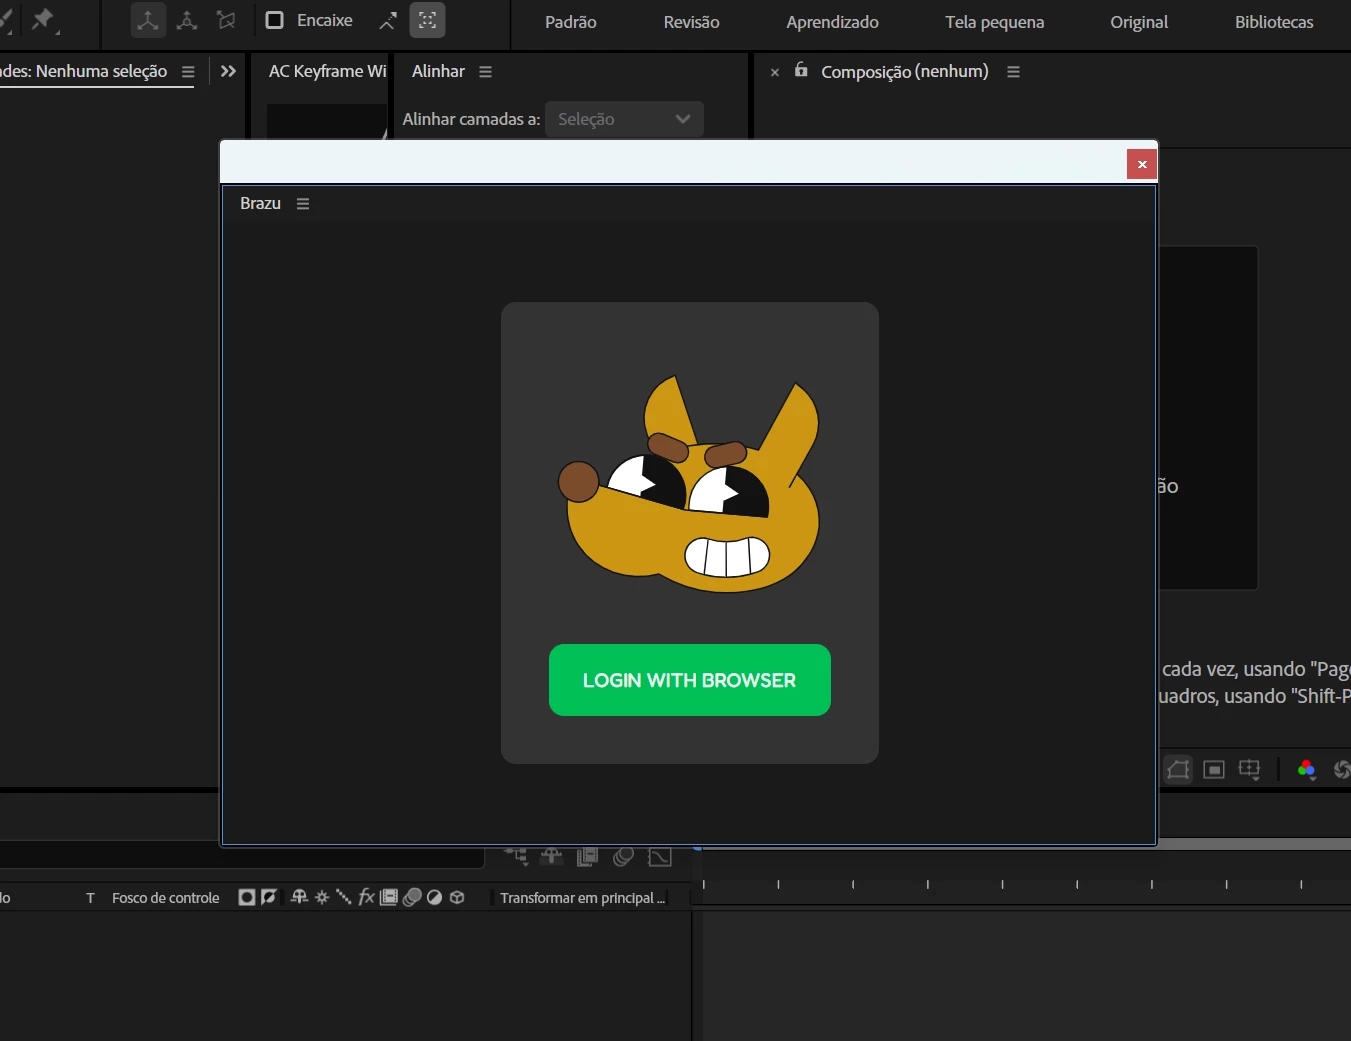Image resolution: width=1351 pixels, height=1041 pixels.
Task: Click the Fosco de controle column header
Action: point(165,898)
